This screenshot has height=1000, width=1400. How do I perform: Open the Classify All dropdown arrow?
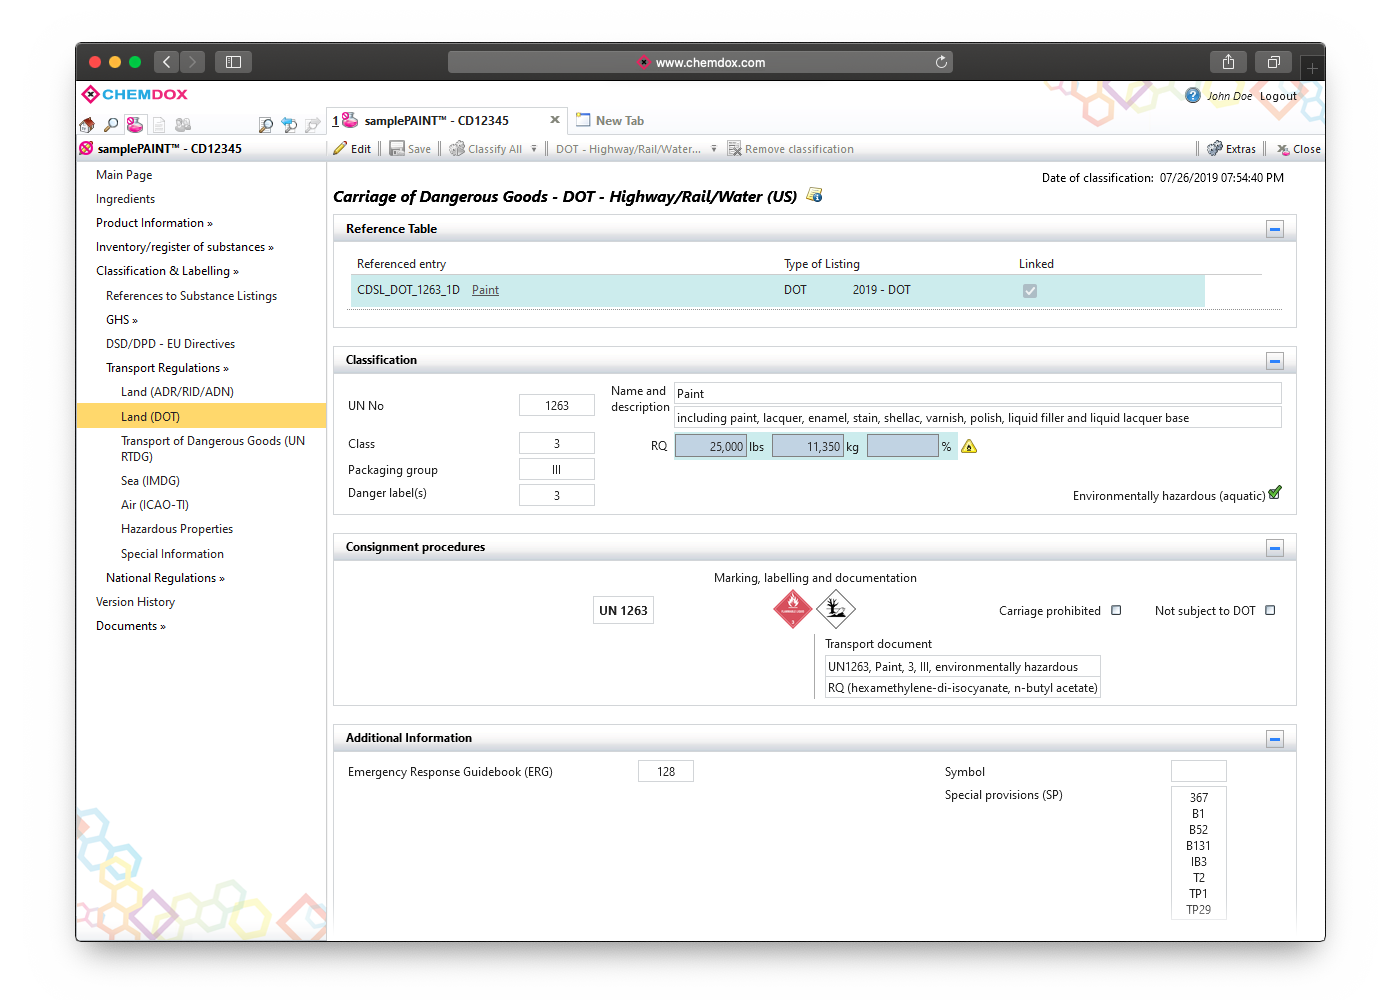click(x=534, y=149)
